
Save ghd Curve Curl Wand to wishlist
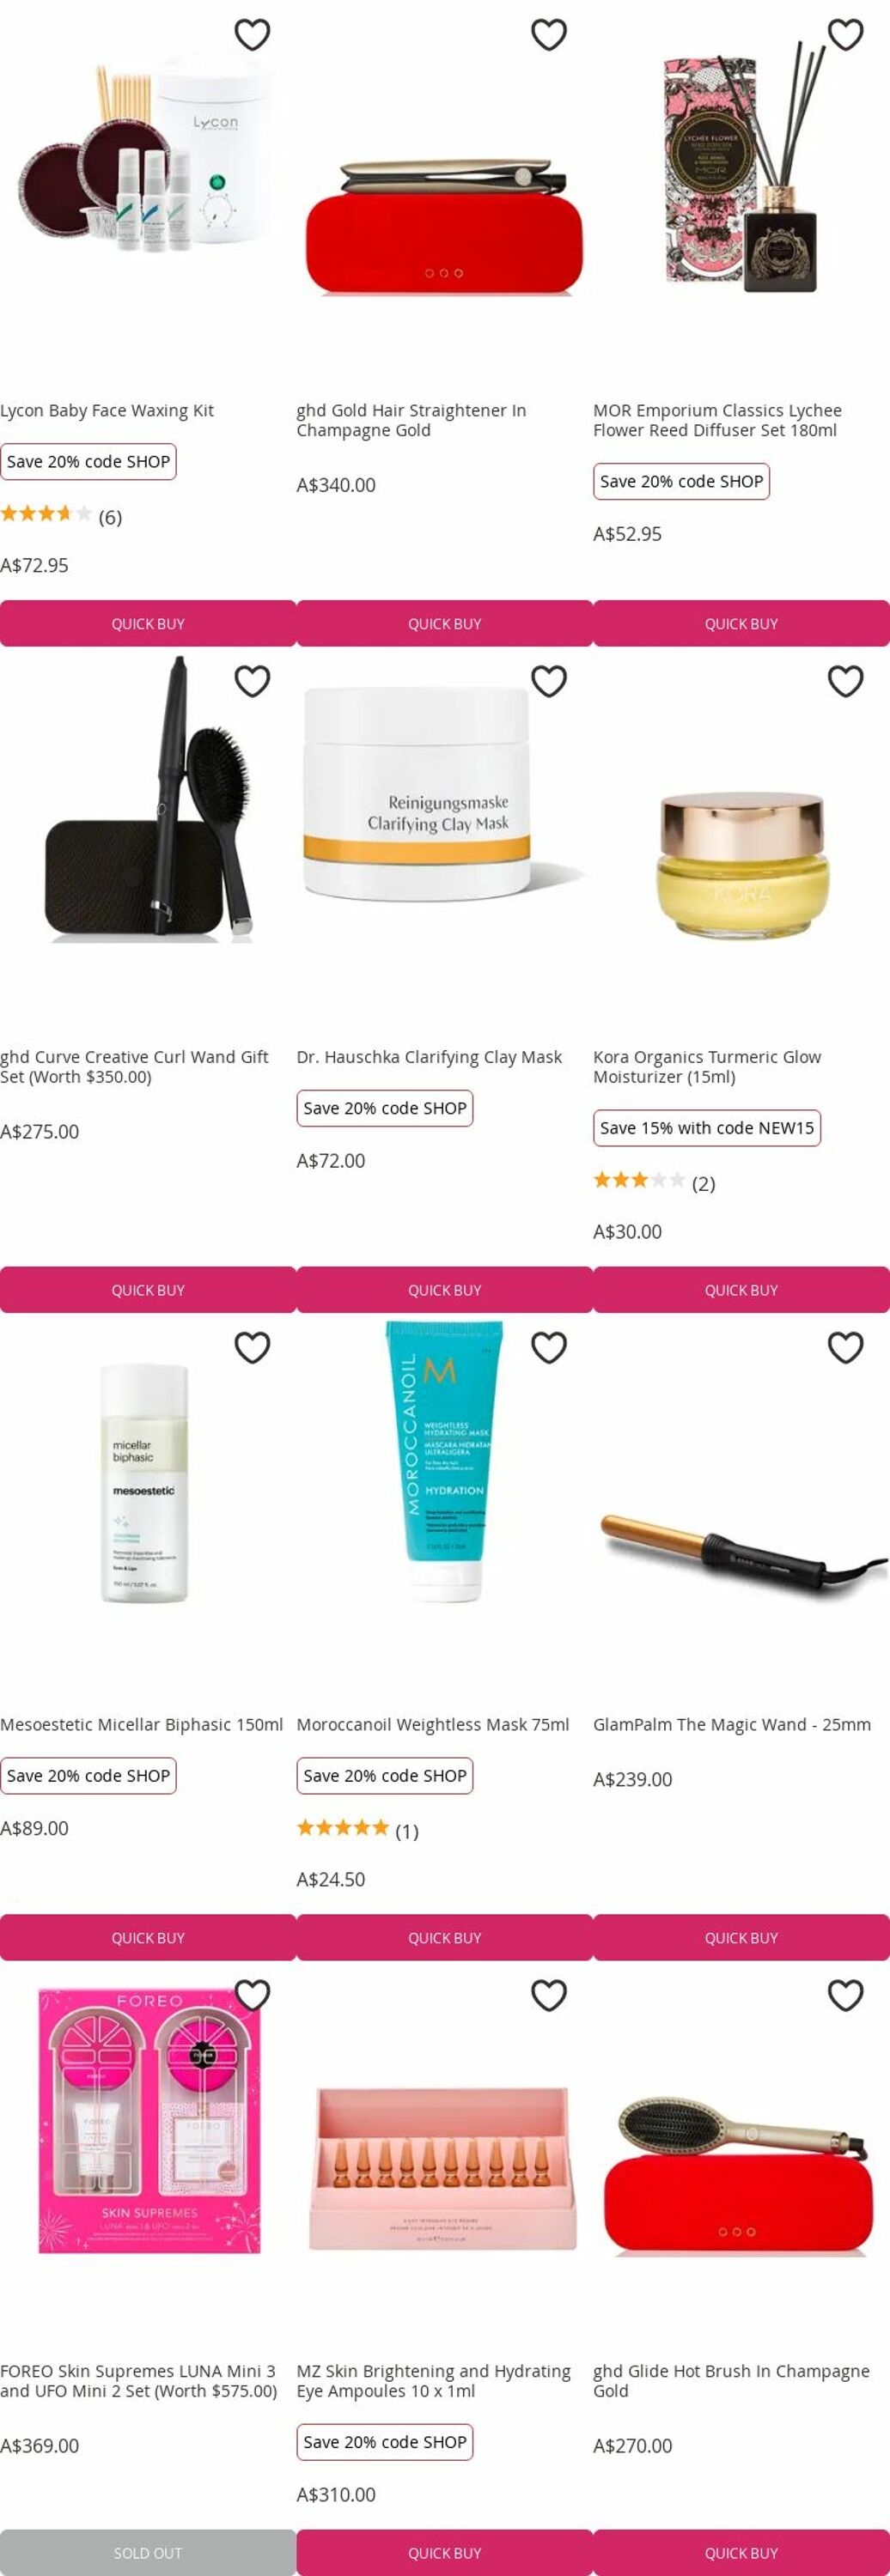coord(252,681)
